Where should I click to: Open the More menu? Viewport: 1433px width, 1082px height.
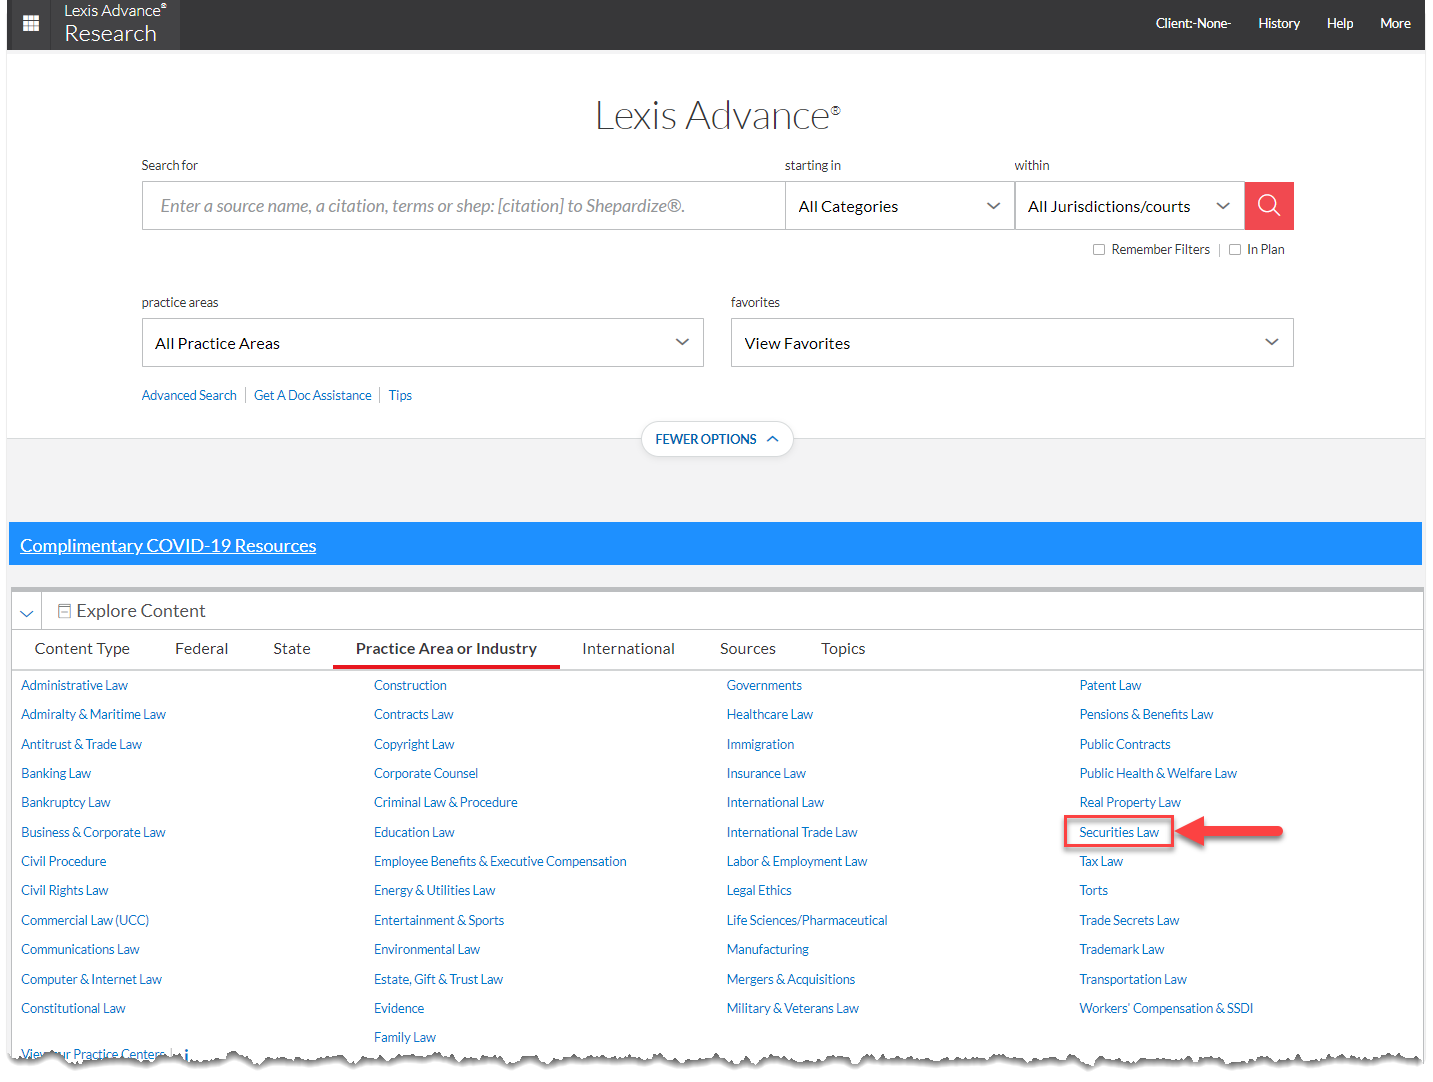1395,23
